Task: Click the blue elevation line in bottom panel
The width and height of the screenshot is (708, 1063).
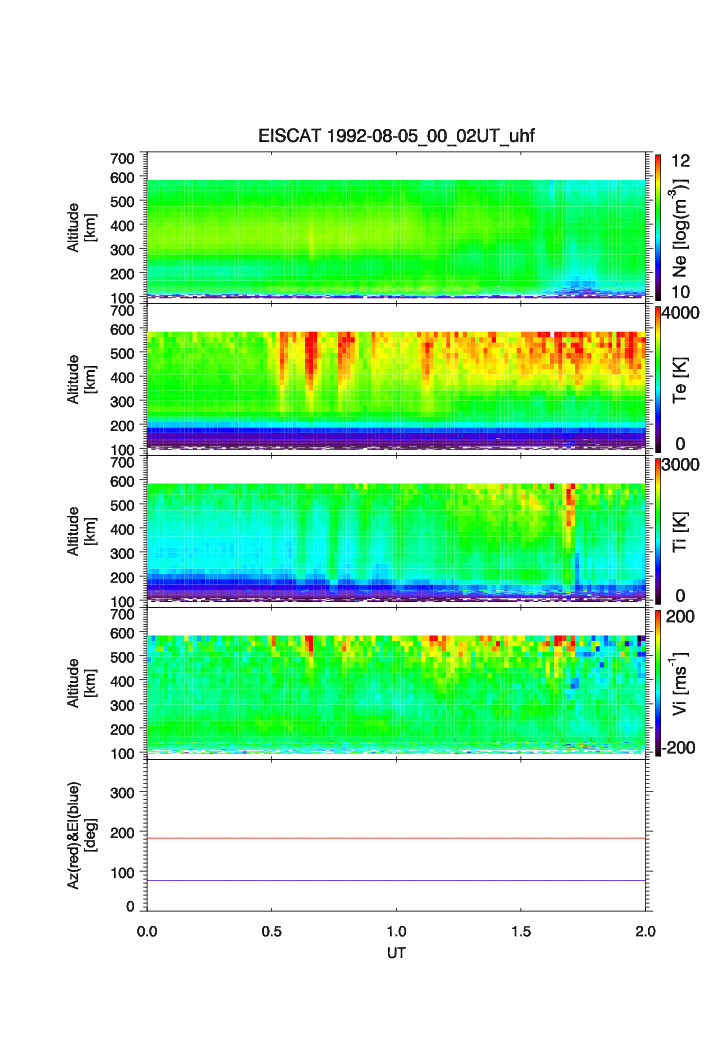Action: click(396, 881)
